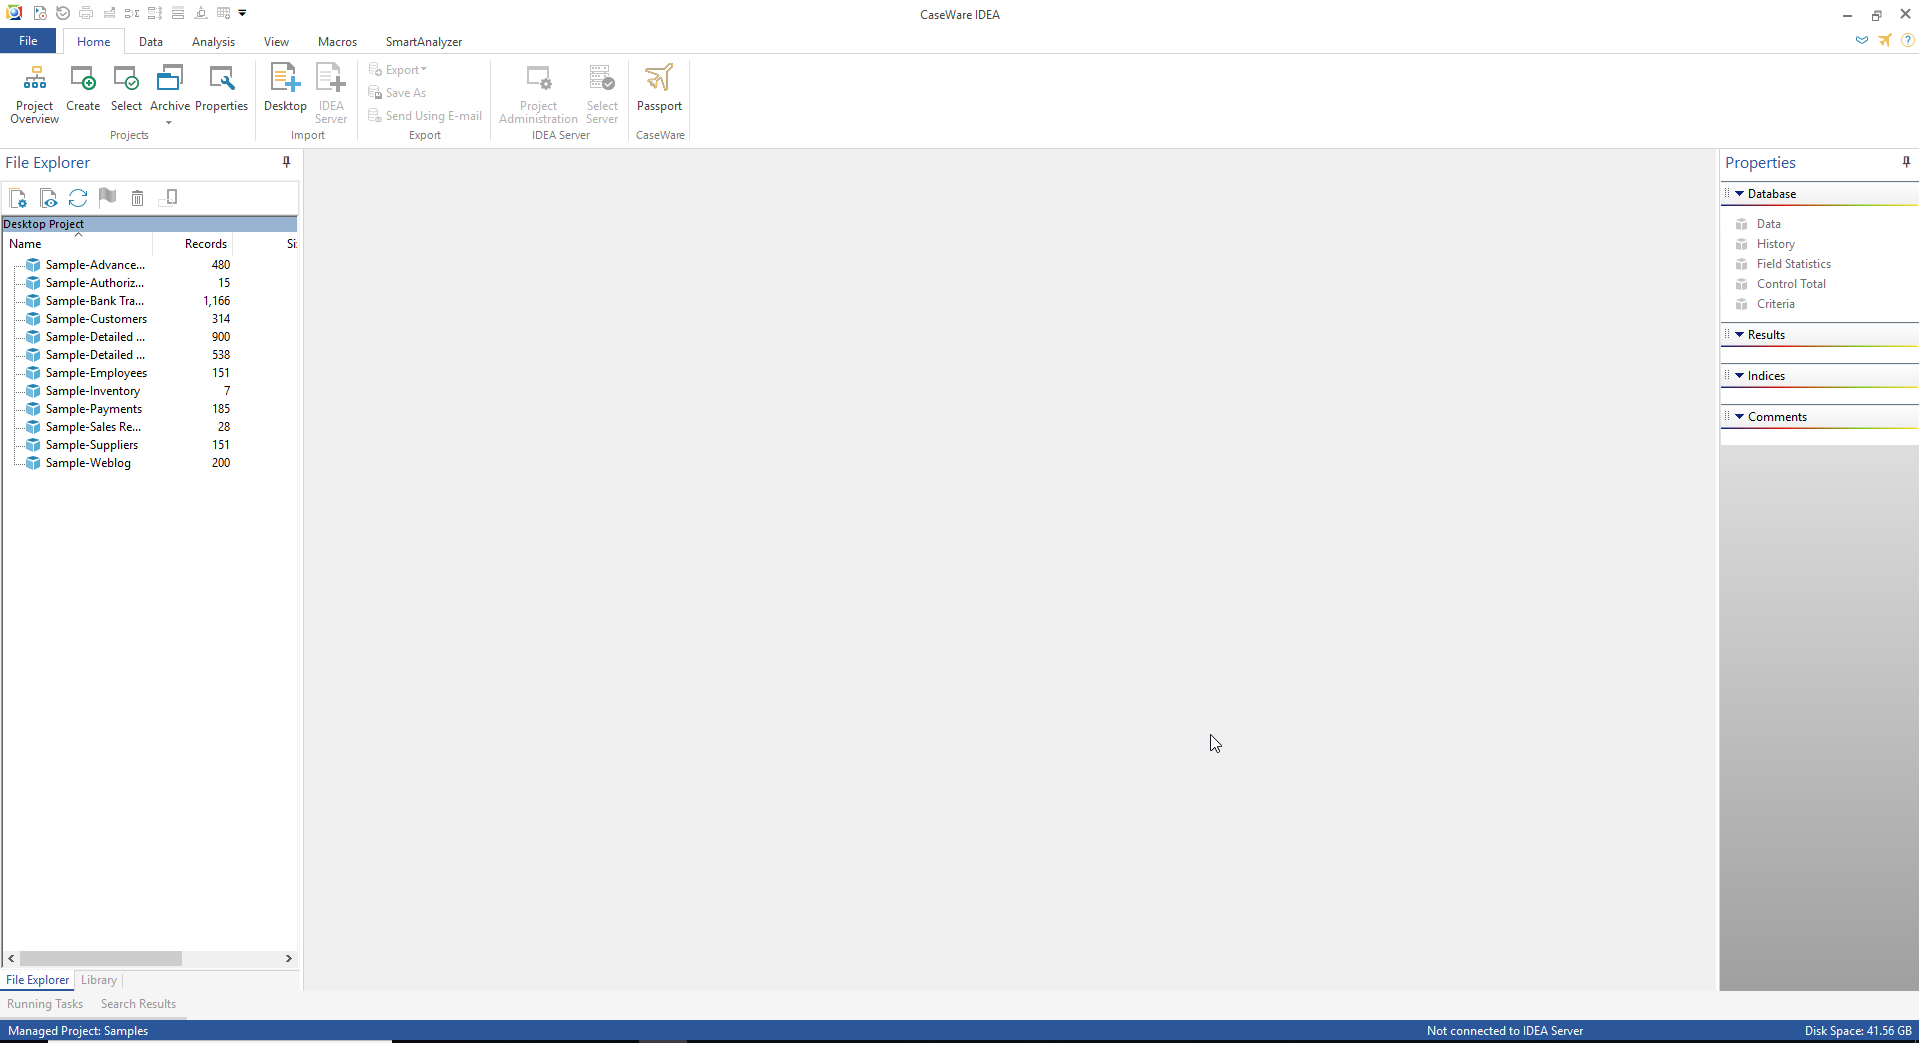Screen dimensions: 1919x1043
Task: Click the record macro quick access icon
Action: 39,13
